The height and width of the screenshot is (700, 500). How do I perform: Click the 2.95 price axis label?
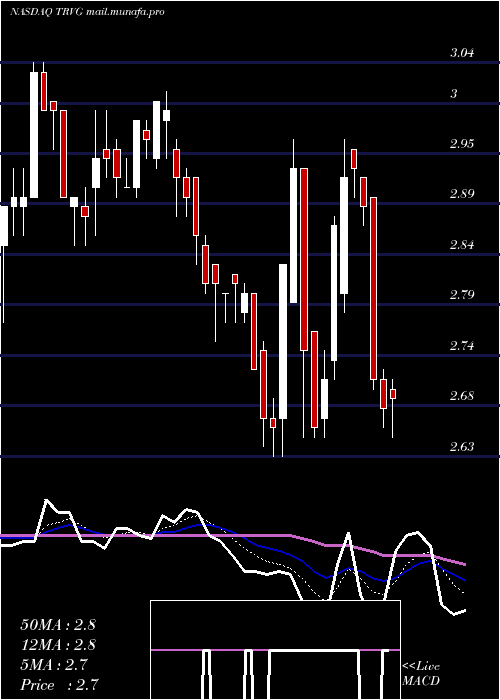point(462,144)
